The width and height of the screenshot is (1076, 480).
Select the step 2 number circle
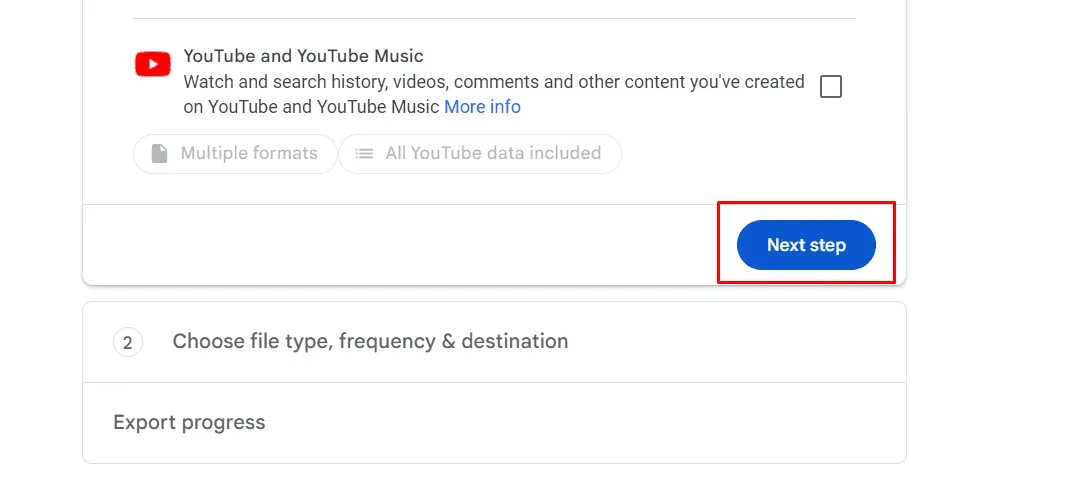tap(128, 342)
